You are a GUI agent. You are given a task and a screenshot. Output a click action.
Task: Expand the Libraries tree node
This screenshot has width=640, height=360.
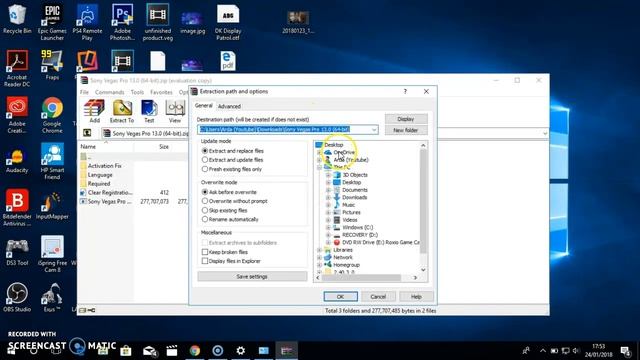[x=319, y=250]
